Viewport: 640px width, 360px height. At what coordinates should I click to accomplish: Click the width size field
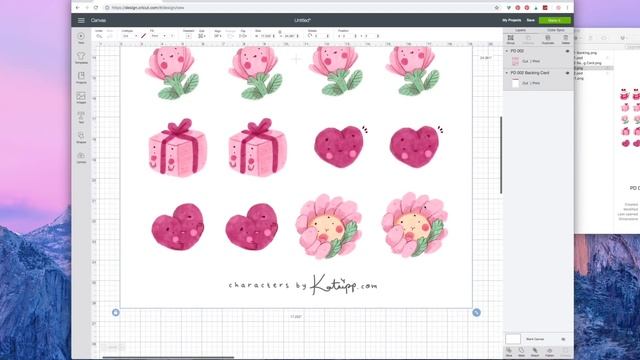[266, 36]
